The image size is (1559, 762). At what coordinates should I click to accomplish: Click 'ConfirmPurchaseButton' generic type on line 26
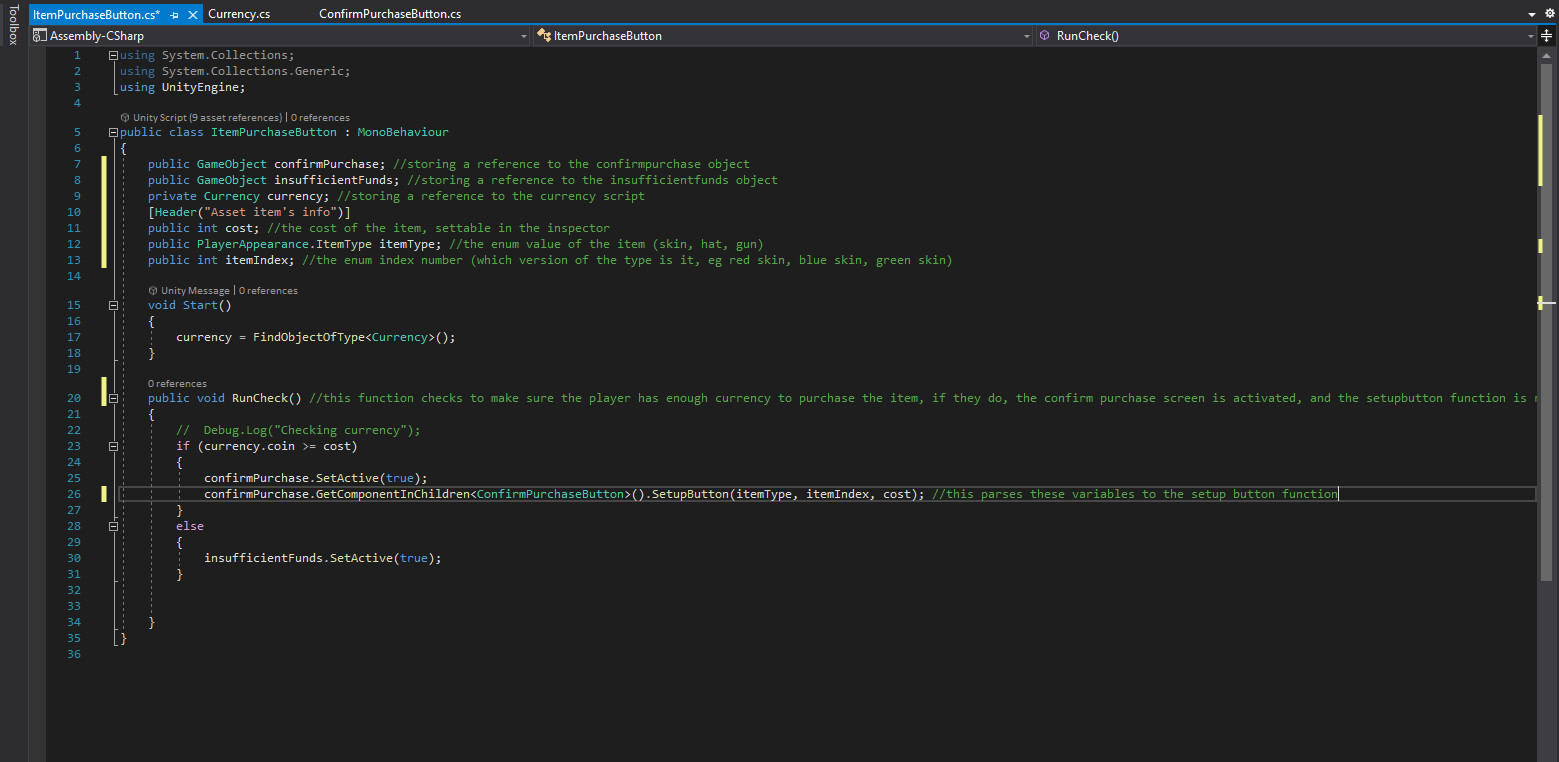551,494
